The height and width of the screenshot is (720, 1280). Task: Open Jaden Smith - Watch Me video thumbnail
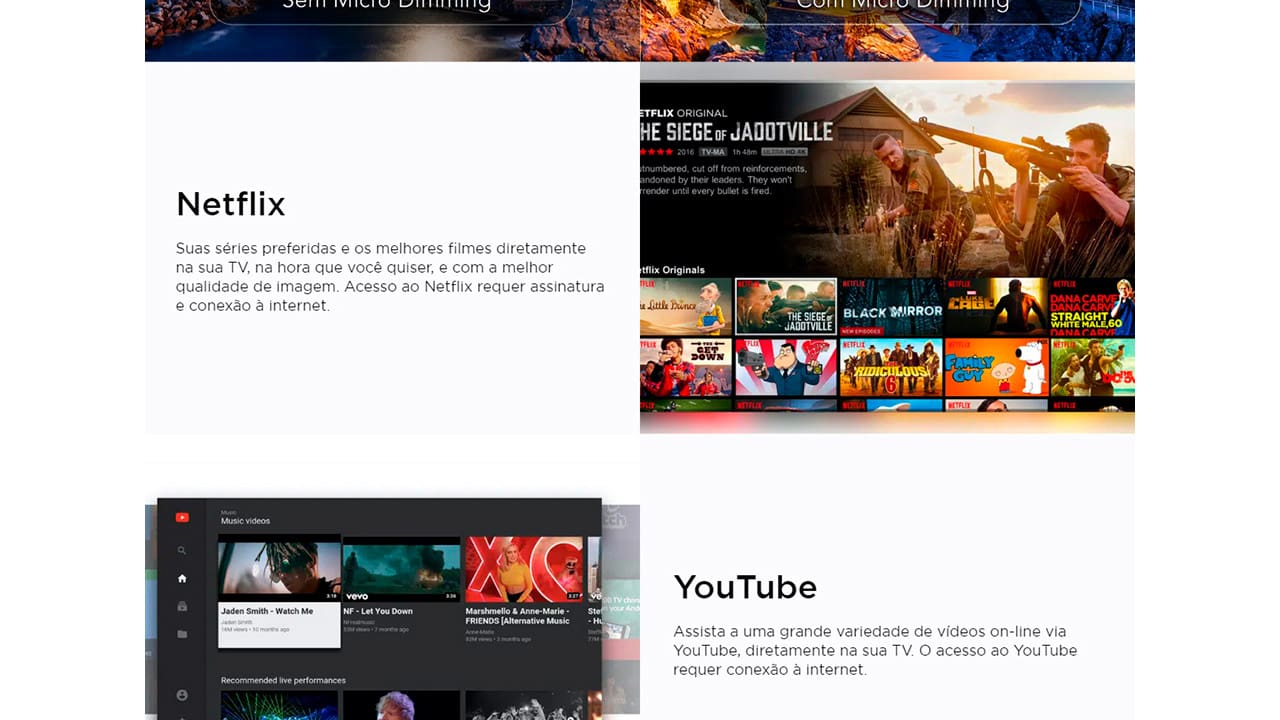[279, 568]
